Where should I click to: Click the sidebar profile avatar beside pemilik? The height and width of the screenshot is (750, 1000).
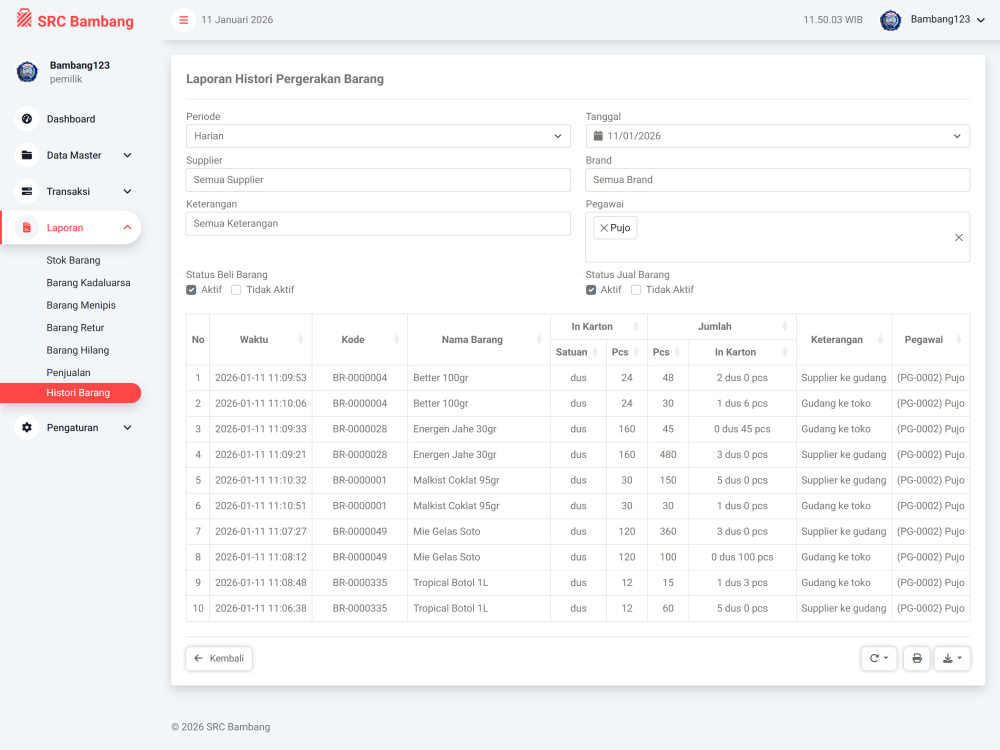pos(27,72)
